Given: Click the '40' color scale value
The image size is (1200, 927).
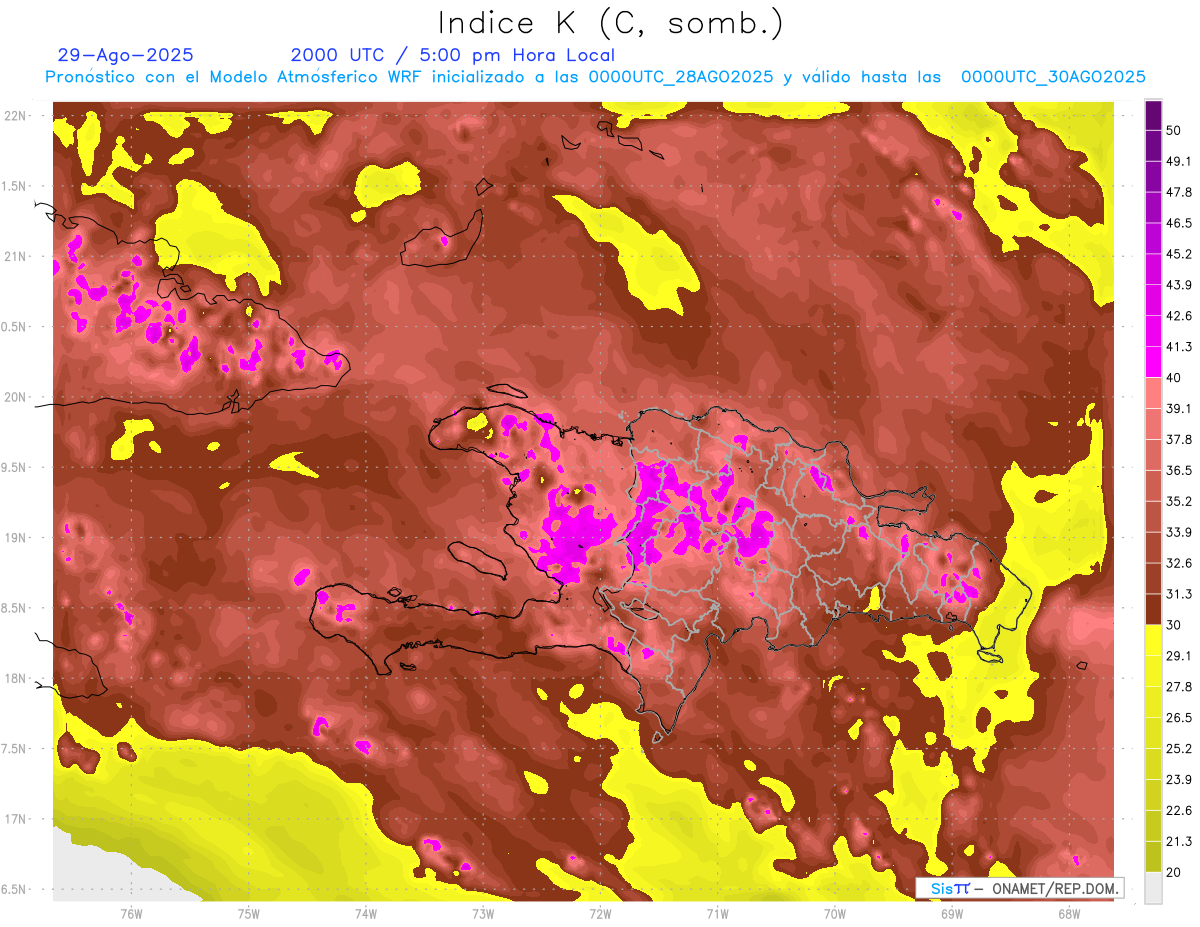Looking at the screenshot, I should [1175, 378].
